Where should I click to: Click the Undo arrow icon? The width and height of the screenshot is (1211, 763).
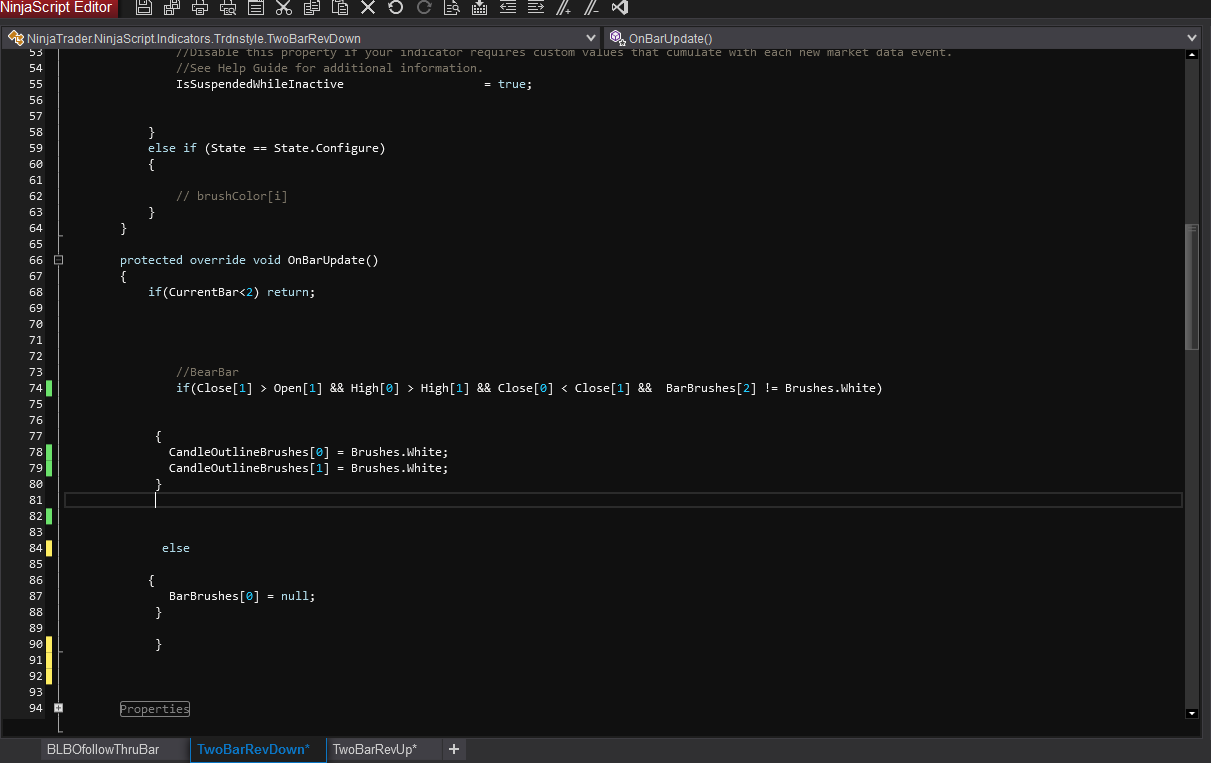click(396, 8)
